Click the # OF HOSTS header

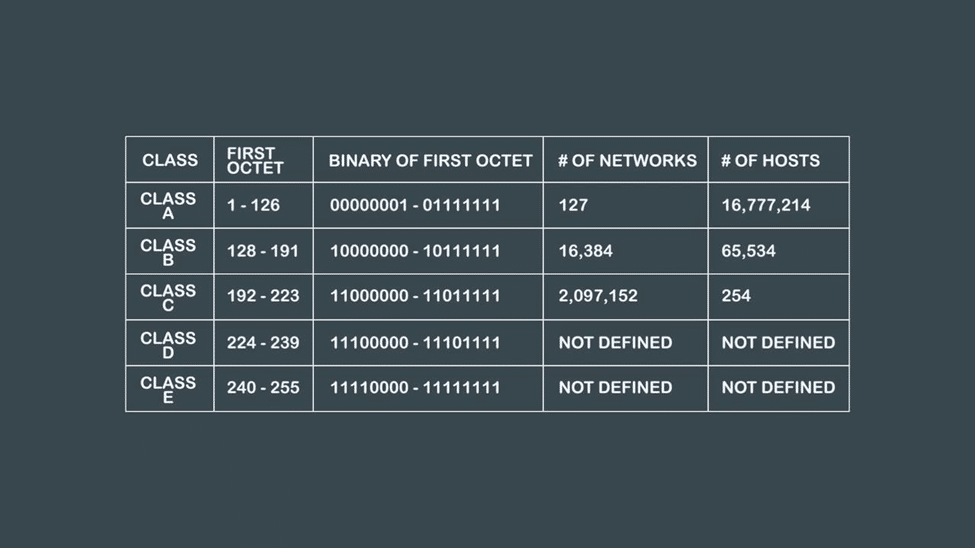click(770, 160)
